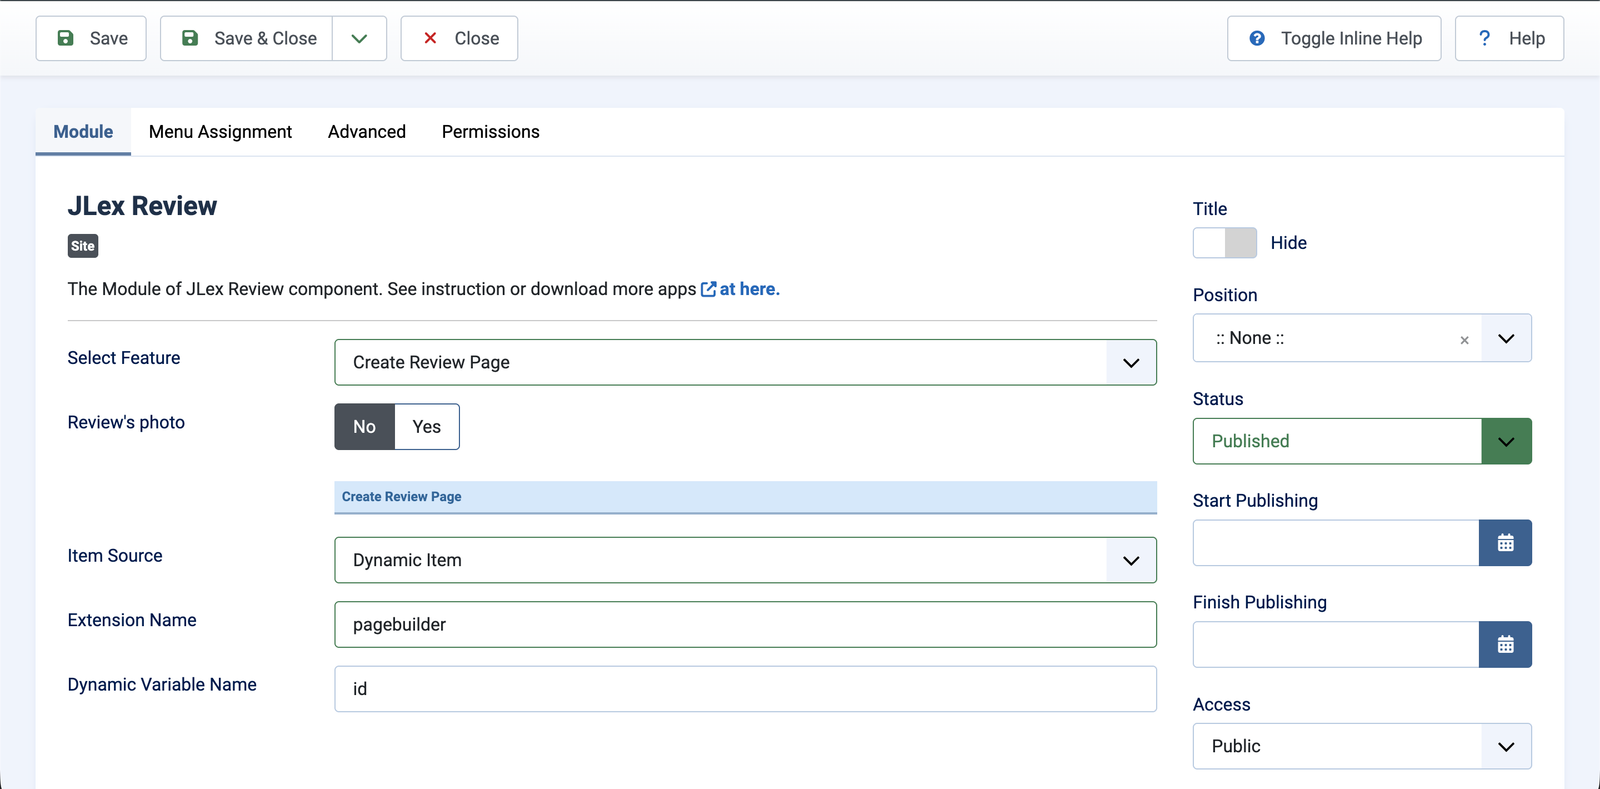Image resolution: width=1600 pixels, height=789 pixels.
Task: Click Toggle Inline Help button
Action: point(1334,38)
